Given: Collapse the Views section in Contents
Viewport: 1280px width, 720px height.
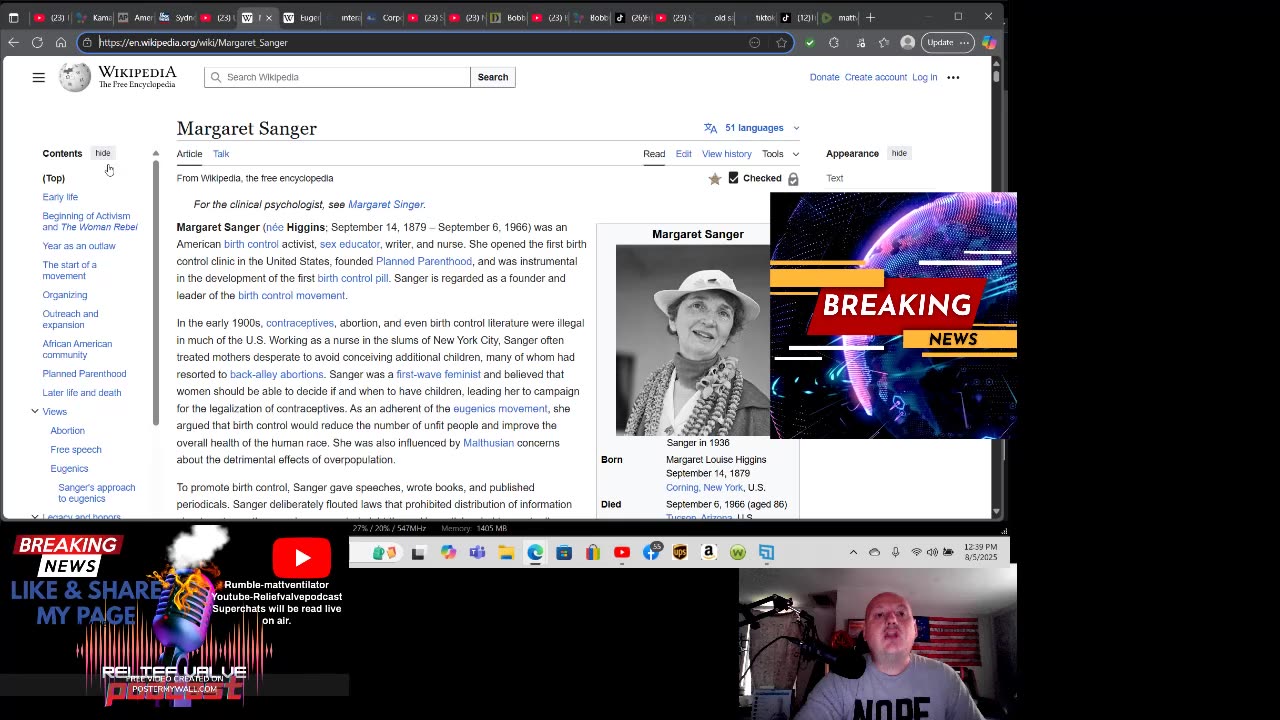Looking at the screenshot, I should click(x=35, y=412).
